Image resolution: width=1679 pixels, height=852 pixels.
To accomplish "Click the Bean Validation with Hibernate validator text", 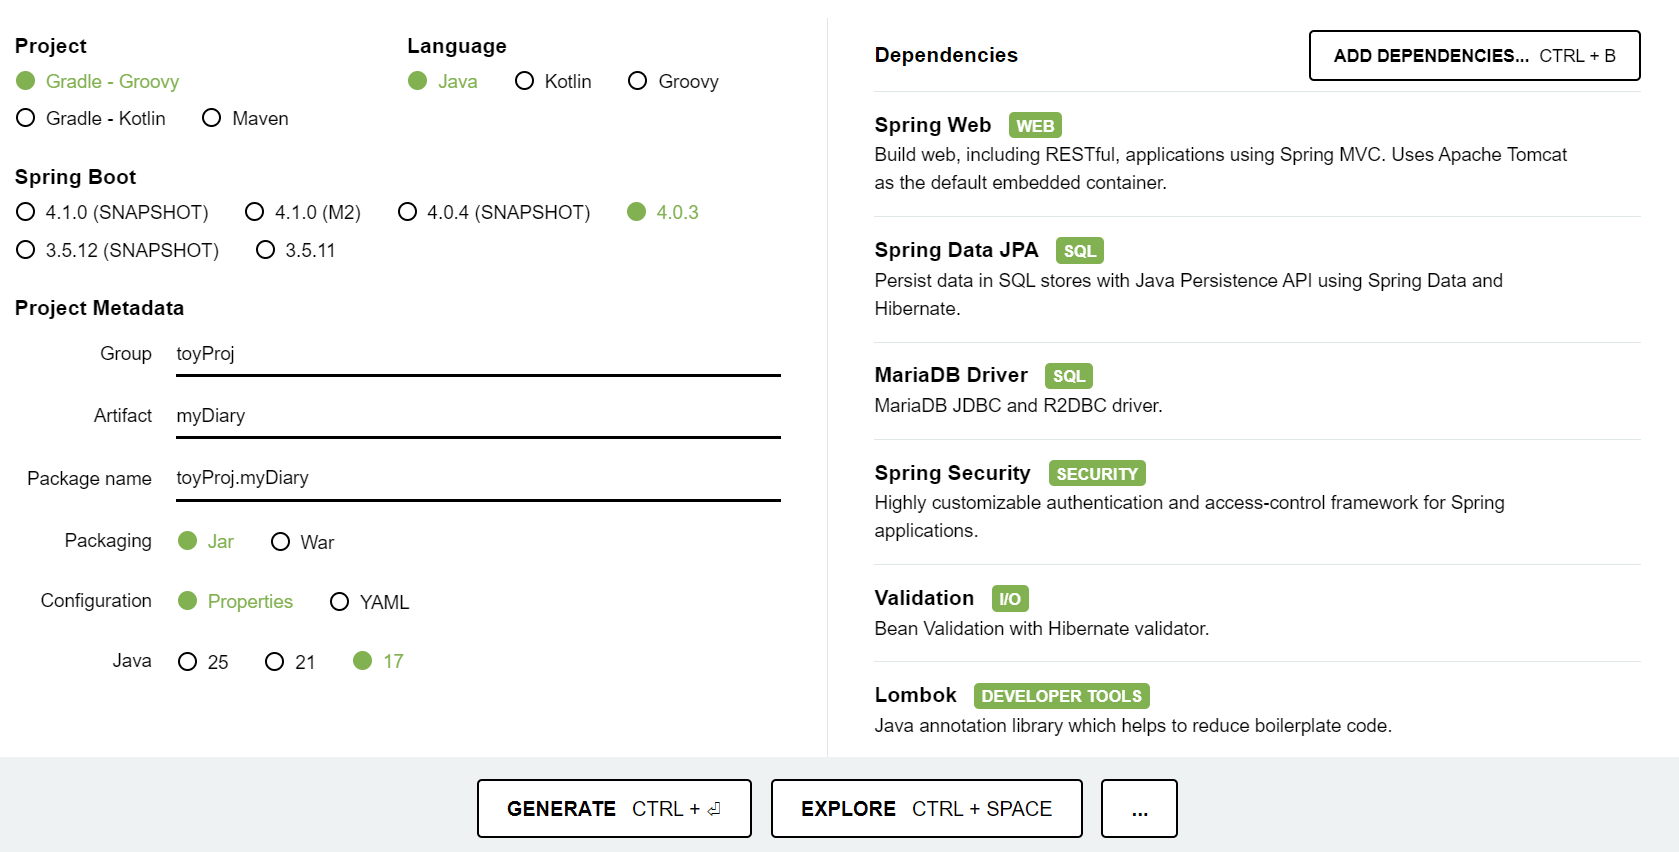I will pos(1042,629).
